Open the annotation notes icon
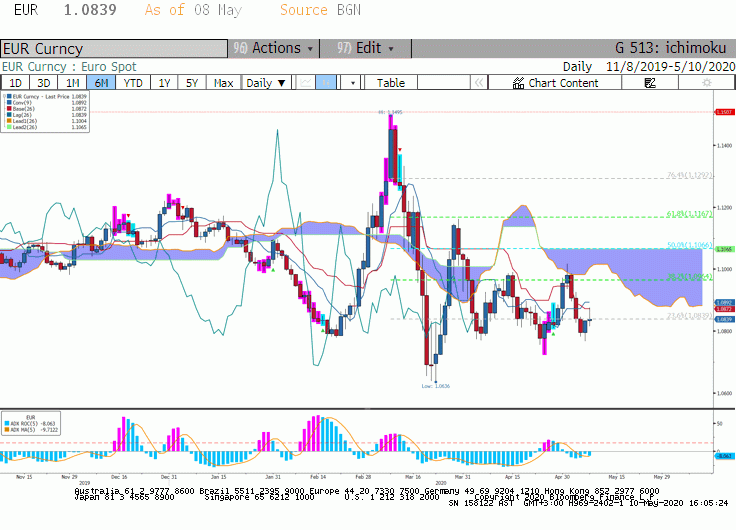The height and width of the screenshot is (530, 736). (650, 83)
